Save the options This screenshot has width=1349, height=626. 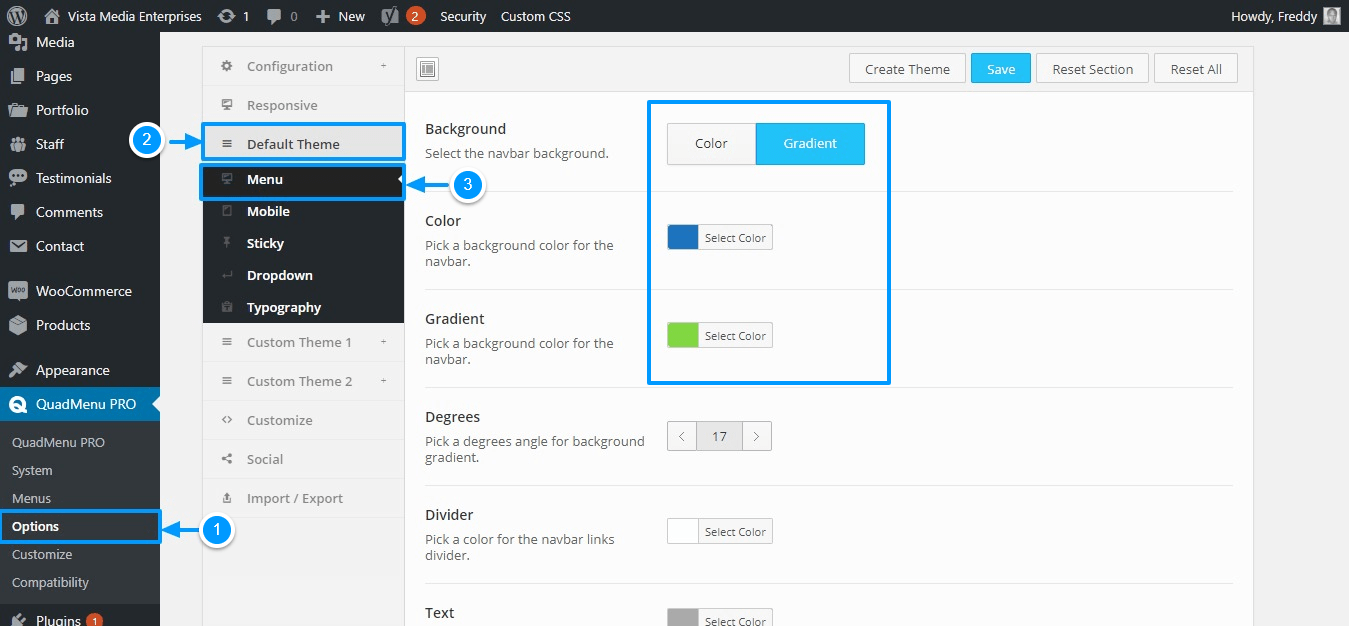(x=1001, y=69)
